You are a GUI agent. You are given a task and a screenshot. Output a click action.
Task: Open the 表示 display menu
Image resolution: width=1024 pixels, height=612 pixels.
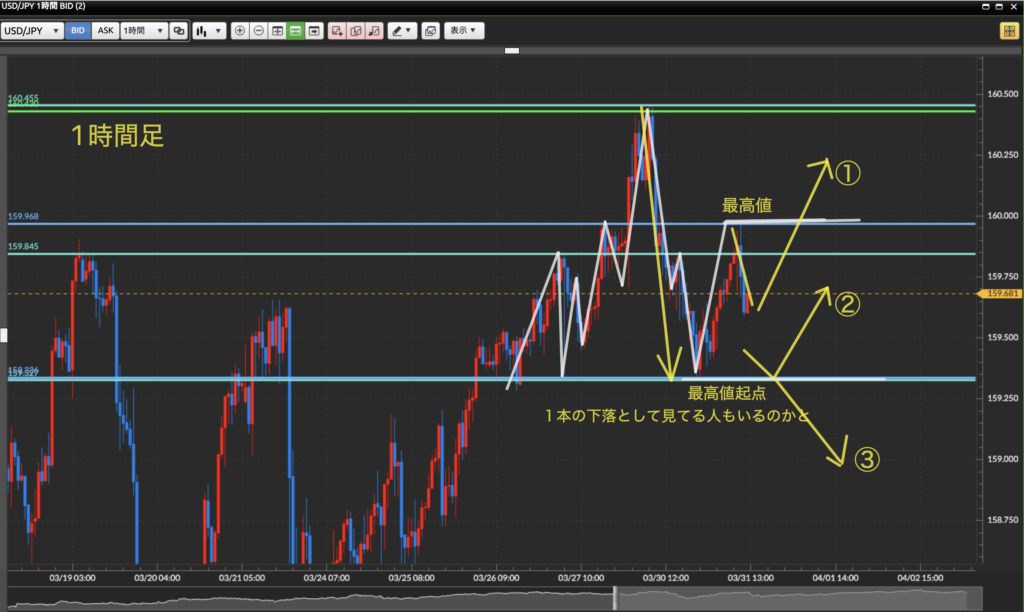tap(464, 31)
